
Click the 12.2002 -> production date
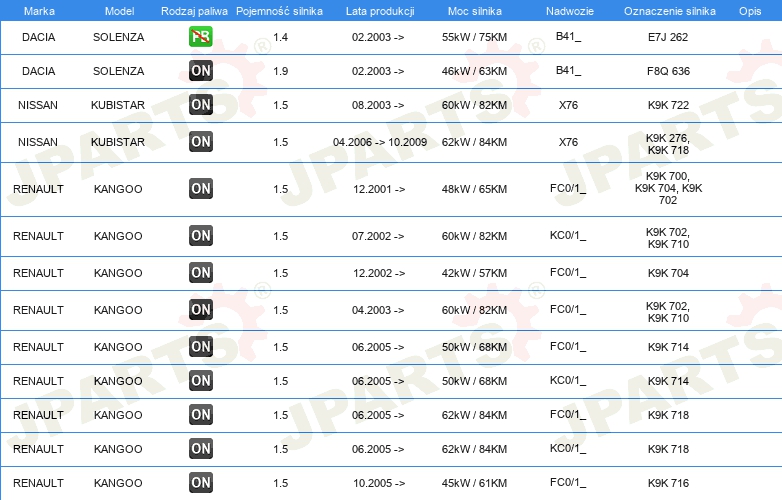pos(379,273)
